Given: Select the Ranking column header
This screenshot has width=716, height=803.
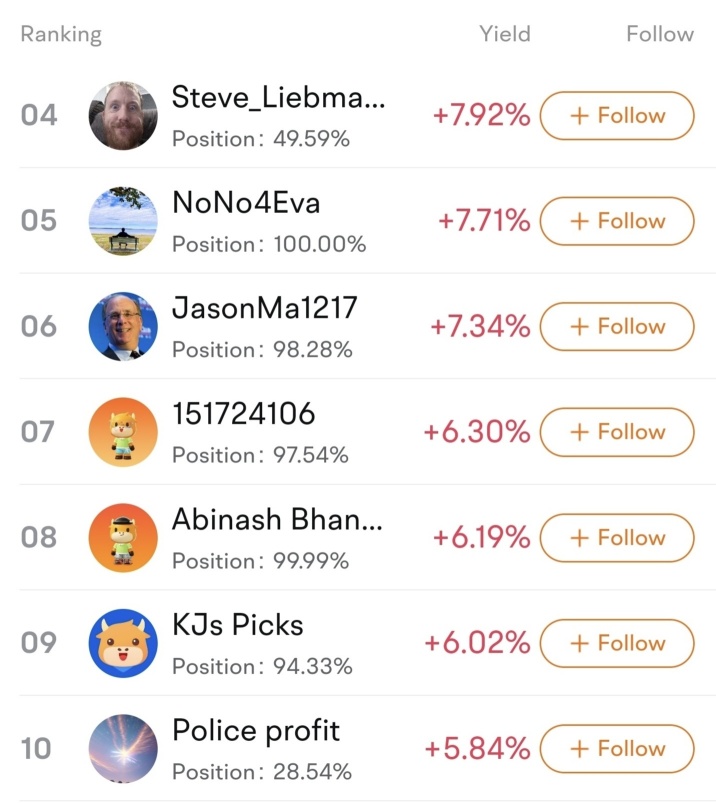Looking at the screenshot, I should point(61,35).
